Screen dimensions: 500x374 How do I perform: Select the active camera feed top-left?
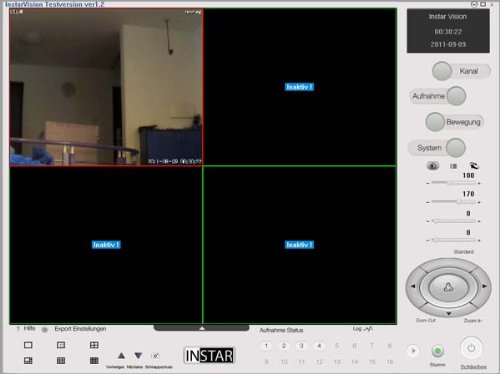click(106, 87)
